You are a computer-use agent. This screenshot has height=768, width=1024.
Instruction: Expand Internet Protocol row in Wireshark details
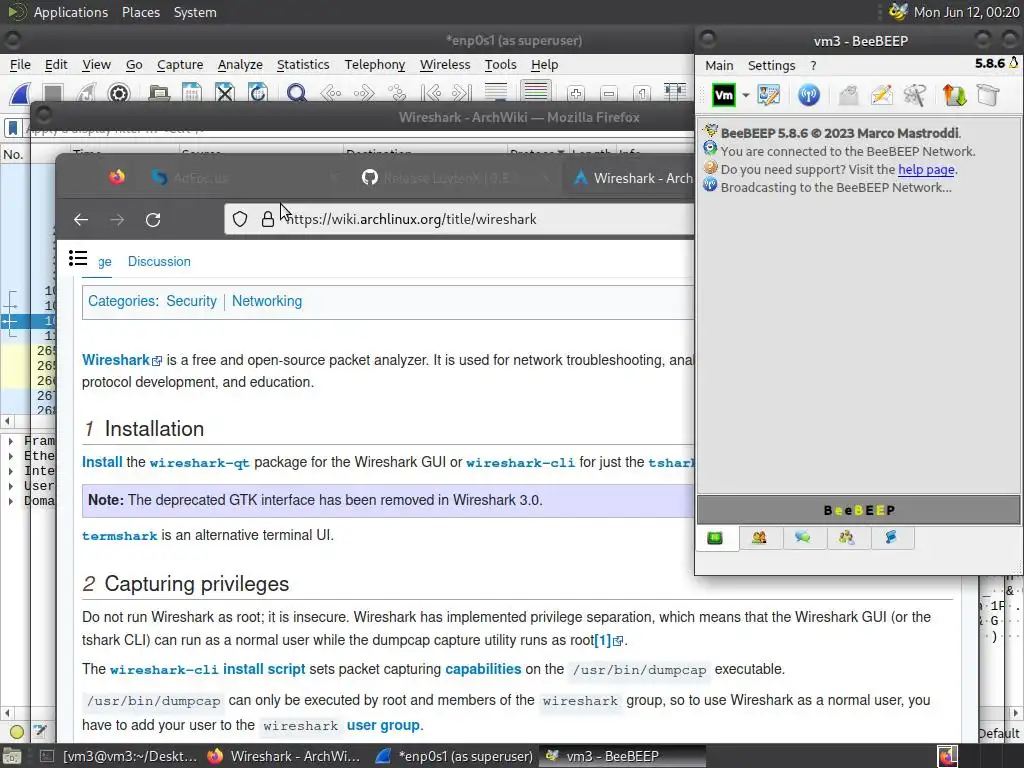[10, 471]
